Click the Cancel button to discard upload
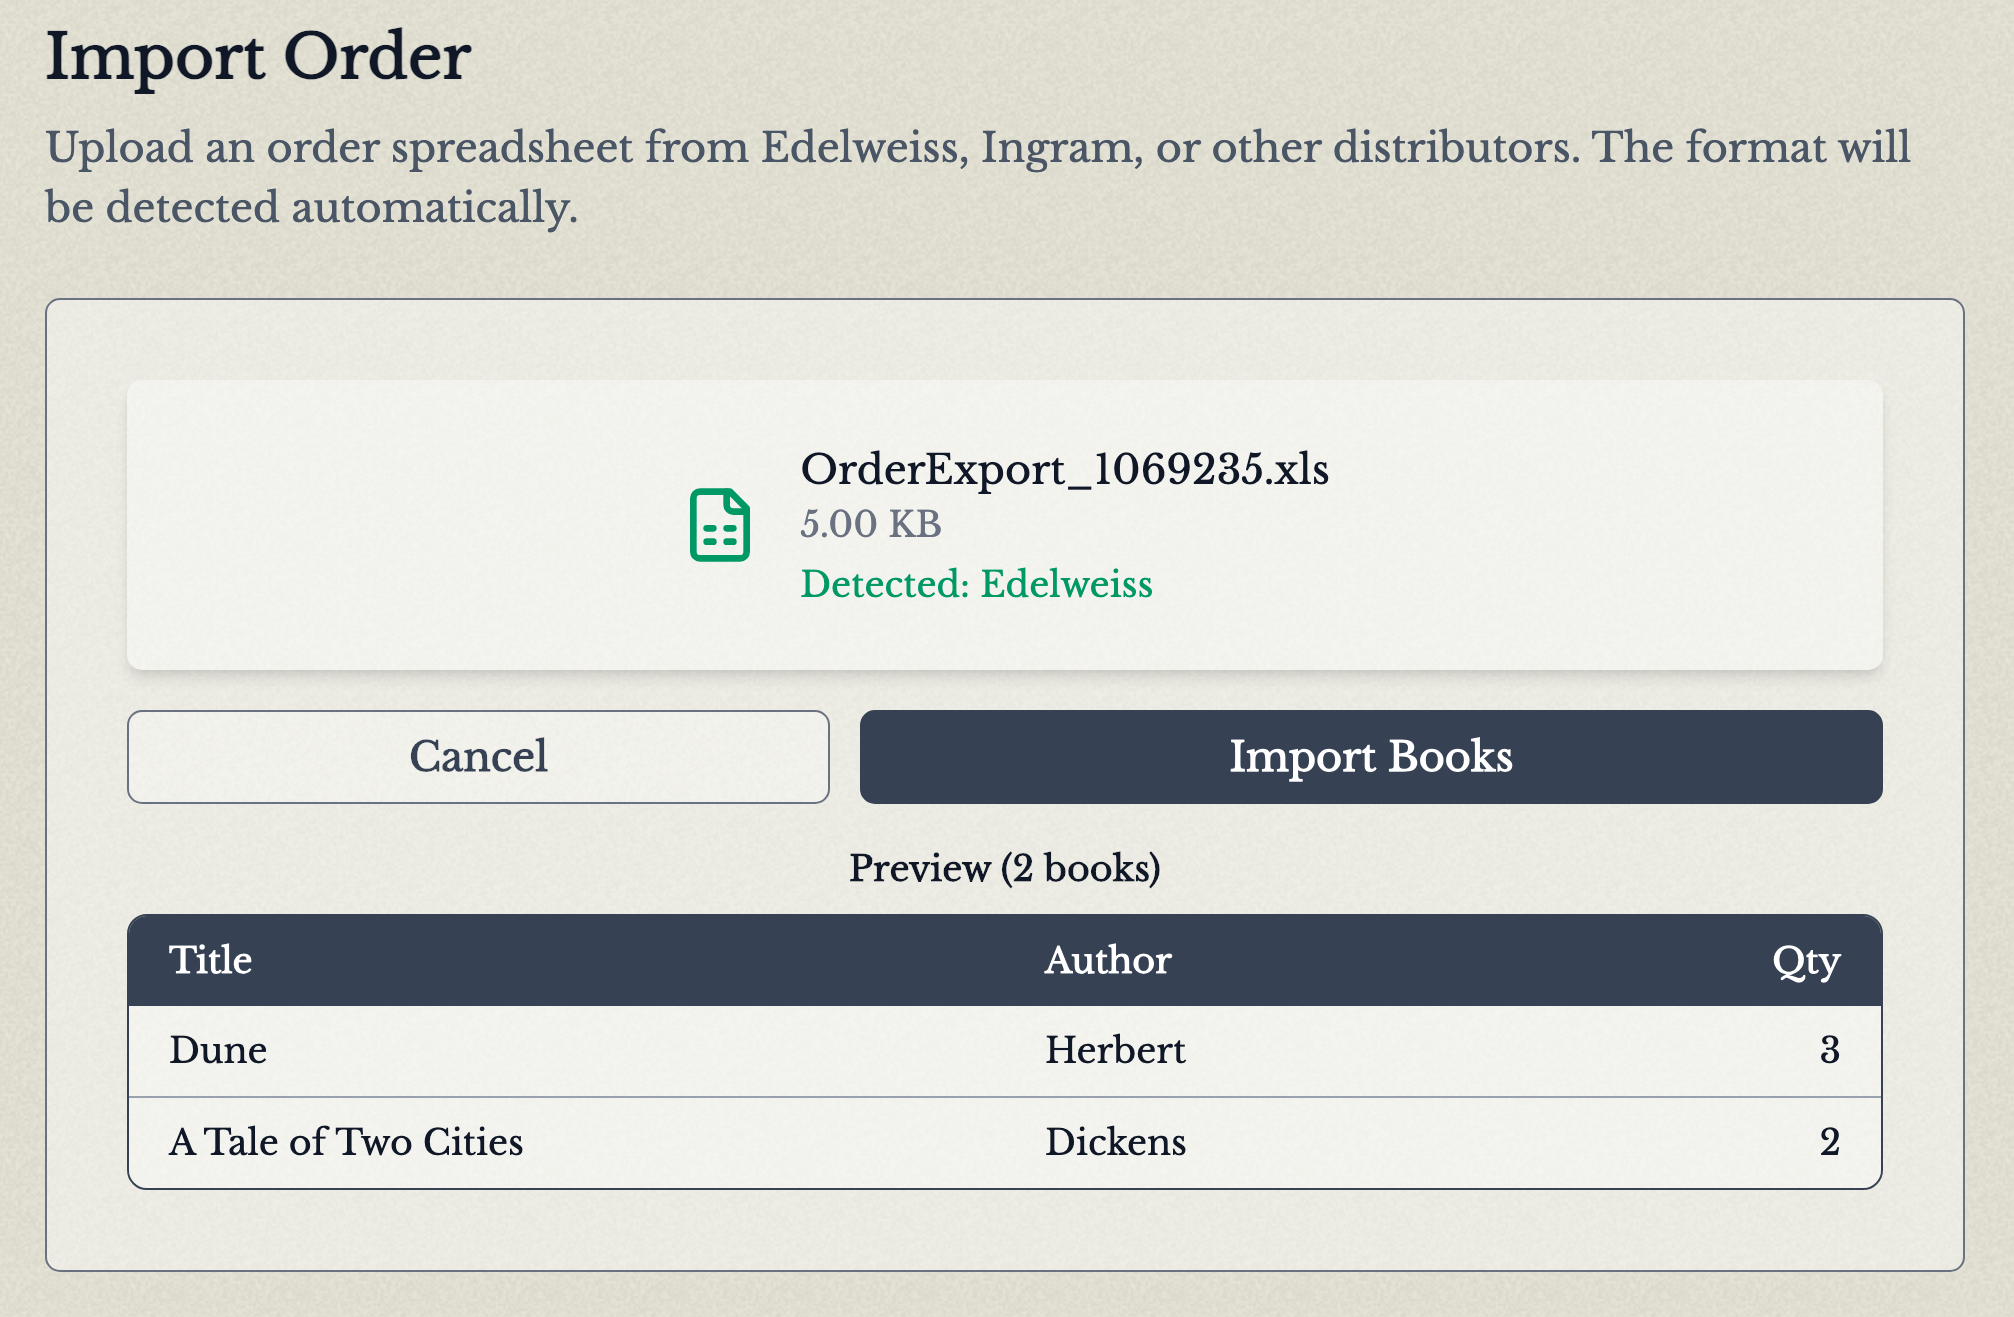The width and height of the screenshot is (2014, 1317). pyautogui.click(x=478, y=757)
